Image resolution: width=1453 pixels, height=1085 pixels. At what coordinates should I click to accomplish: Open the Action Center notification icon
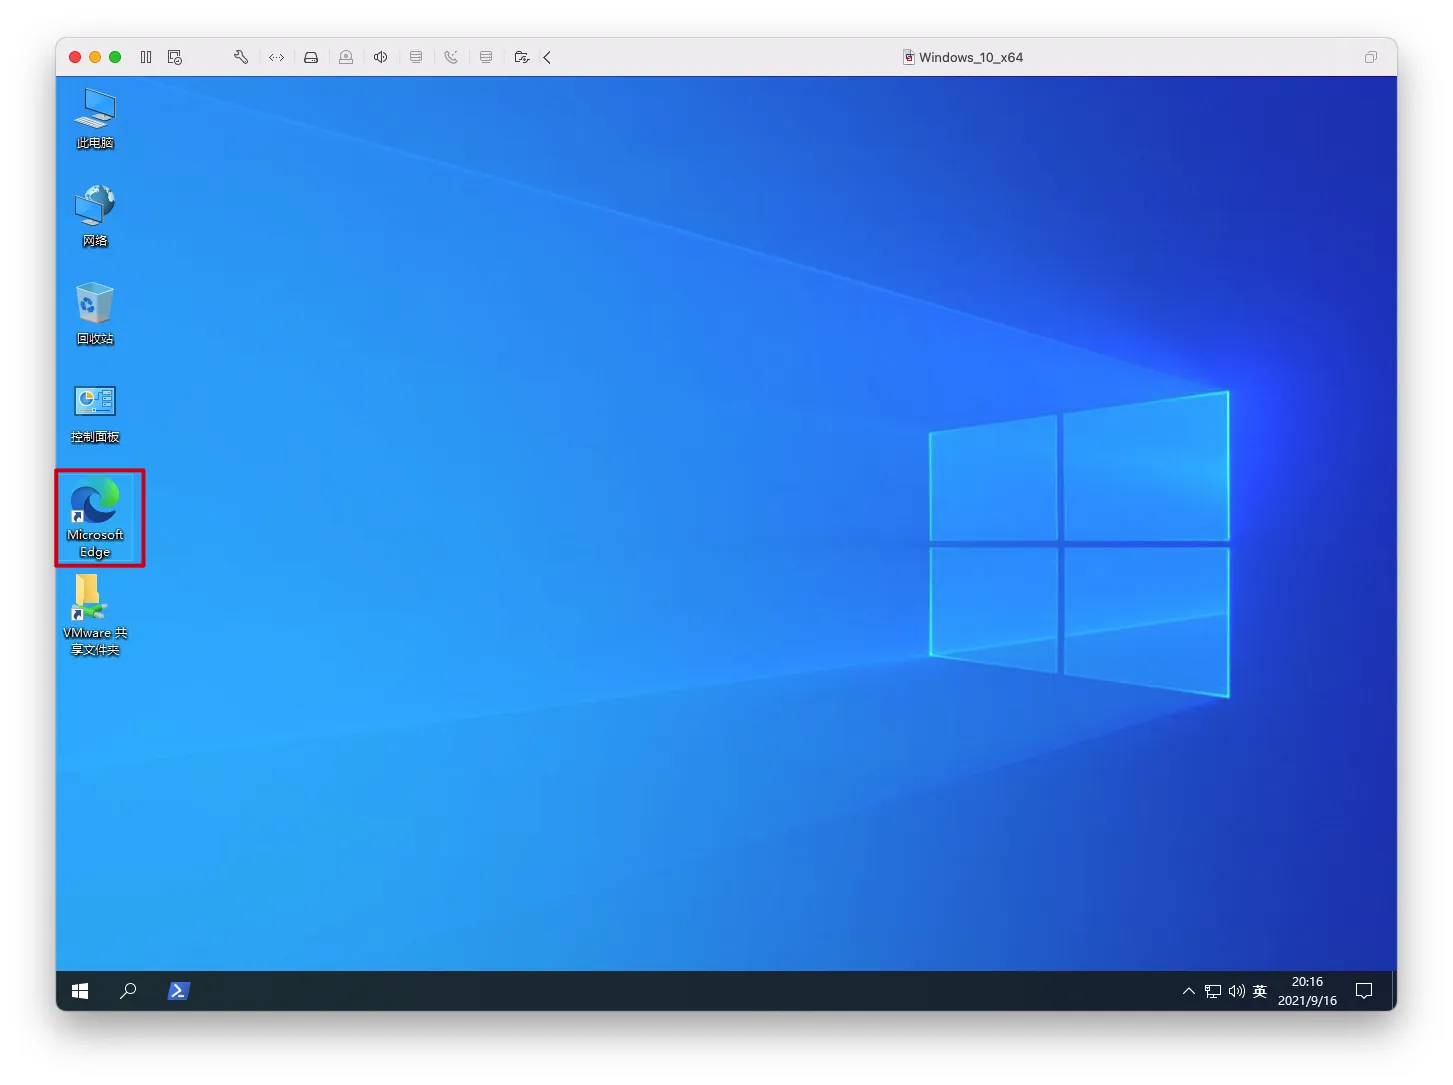(1364, 991)
